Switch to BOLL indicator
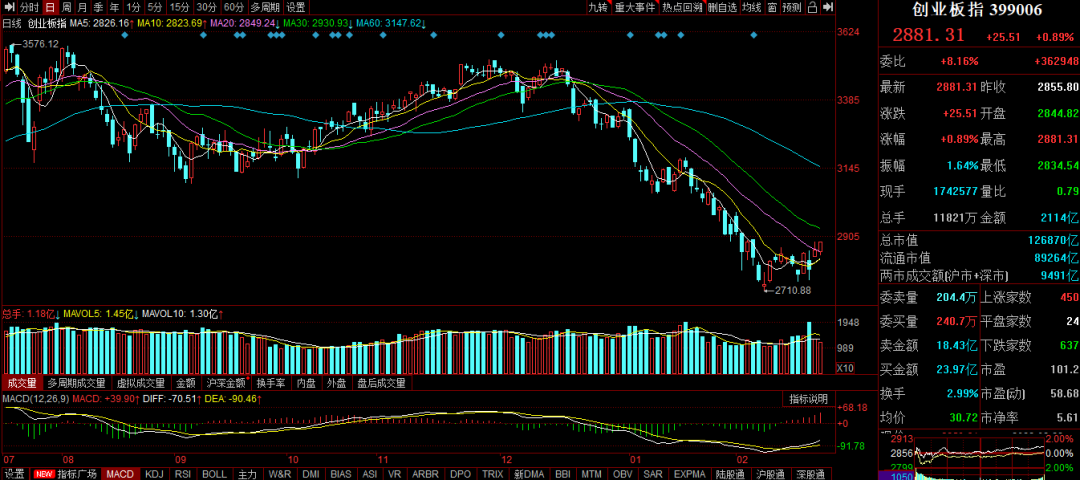 click(x=214, y=474)
